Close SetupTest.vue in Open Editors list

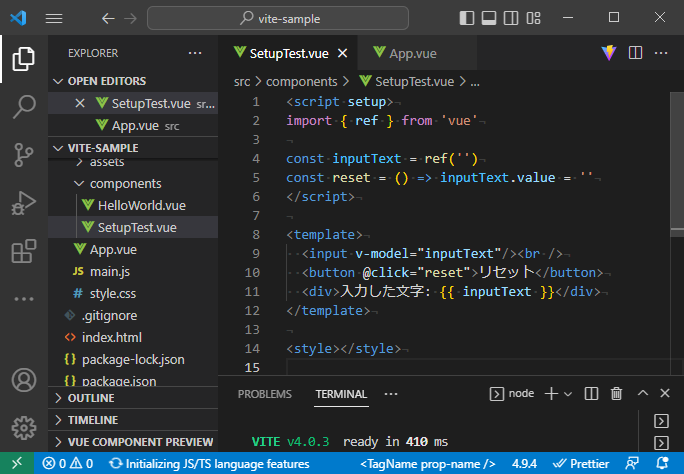[x=80, y=103]
